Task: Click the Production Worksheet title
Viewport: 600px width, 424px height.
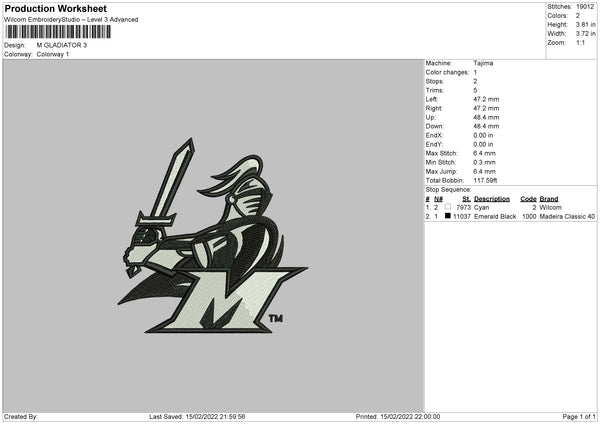Action: pos(55,8)
